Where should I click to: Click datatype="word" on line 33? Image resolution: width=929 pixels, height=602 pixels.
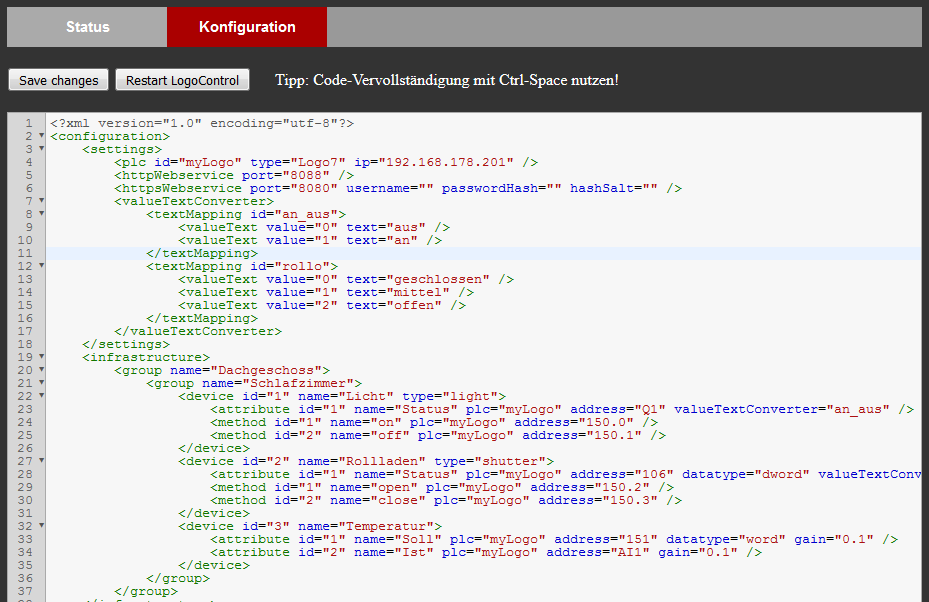tap(726, 540)
